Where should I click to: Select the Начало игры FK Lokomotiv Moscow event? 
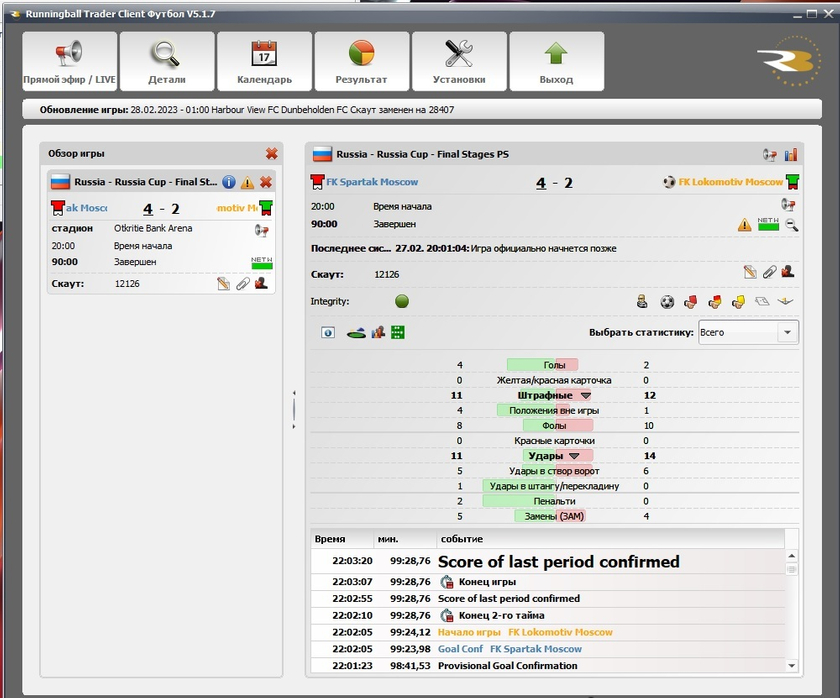[548, 632]
